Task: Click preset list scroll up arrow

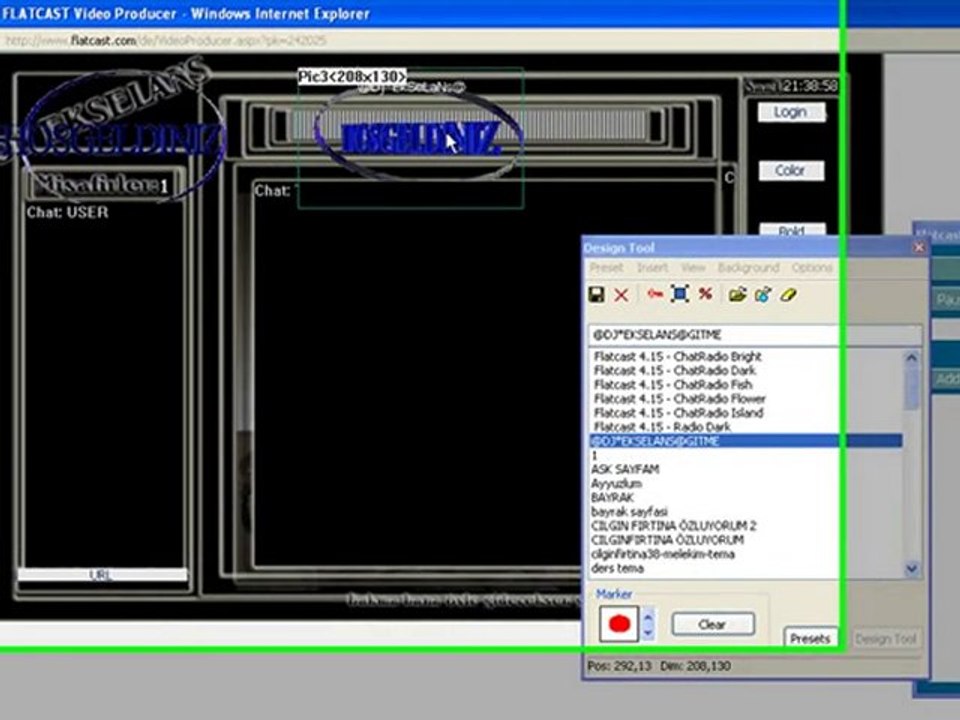Action: pyautogui.click(x=912, y=358)
